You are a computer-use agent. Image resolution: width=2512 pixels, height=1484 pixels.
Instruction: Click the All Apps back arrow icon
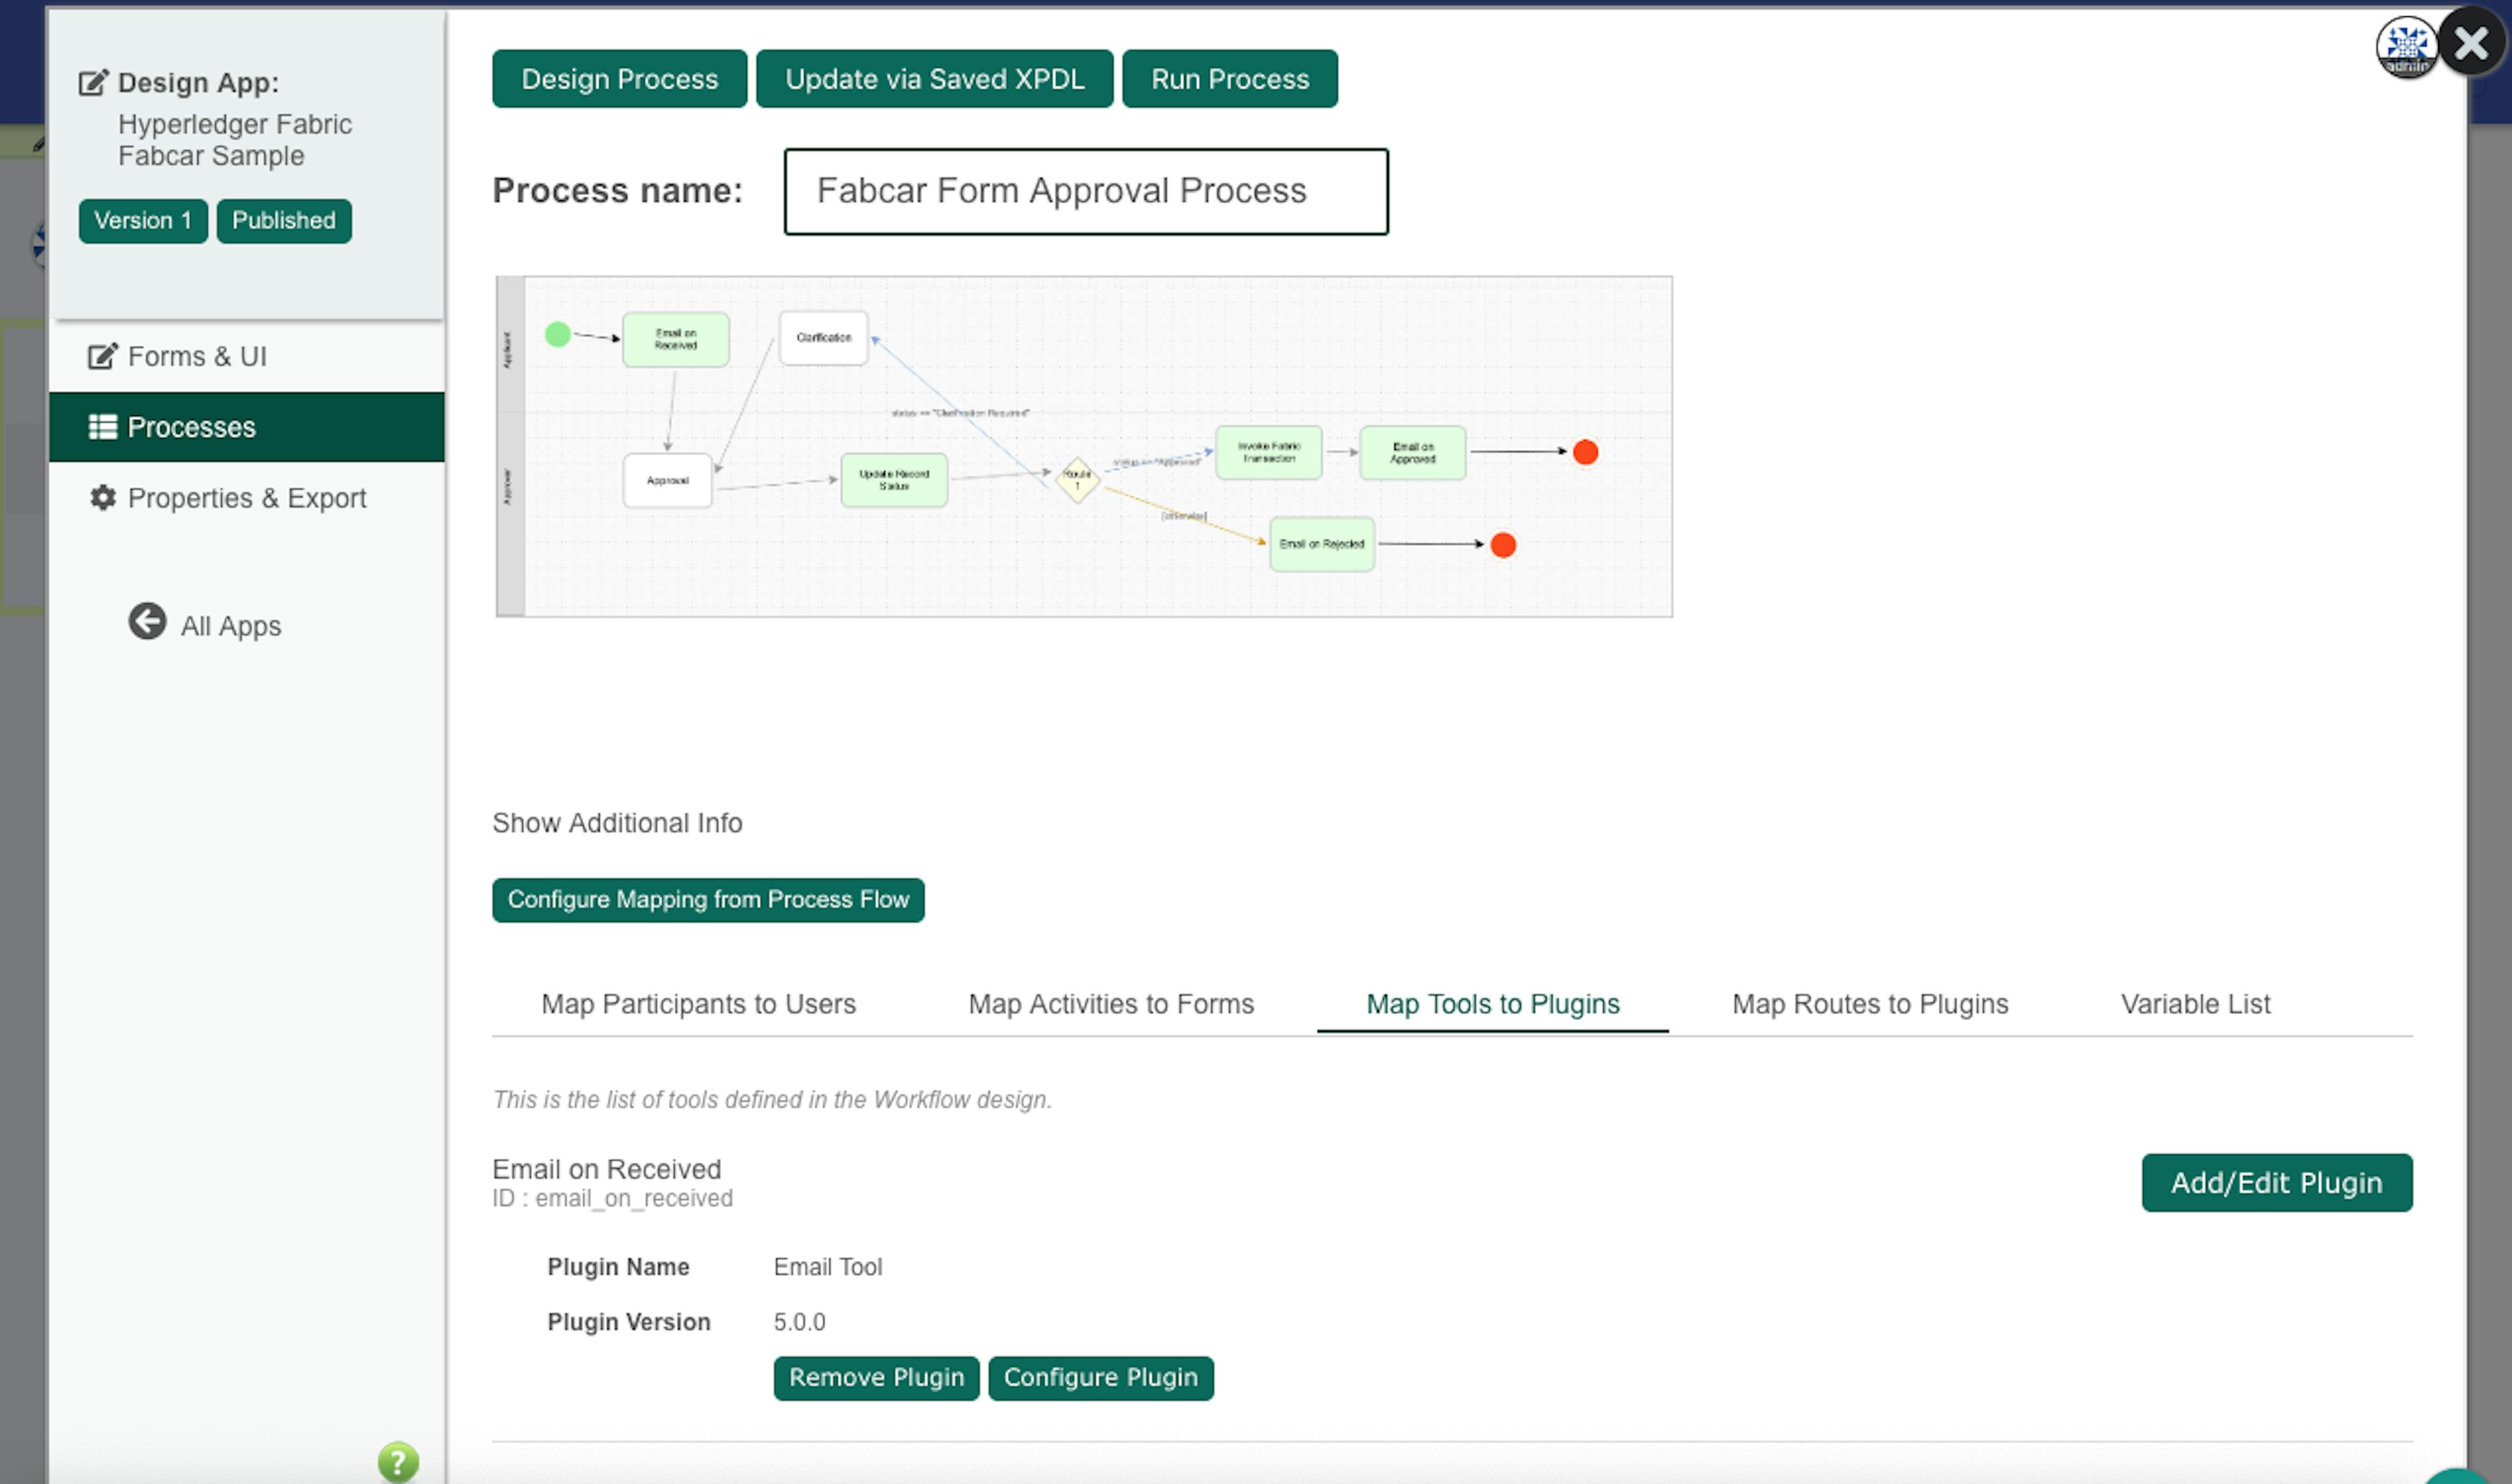(147, 621)
